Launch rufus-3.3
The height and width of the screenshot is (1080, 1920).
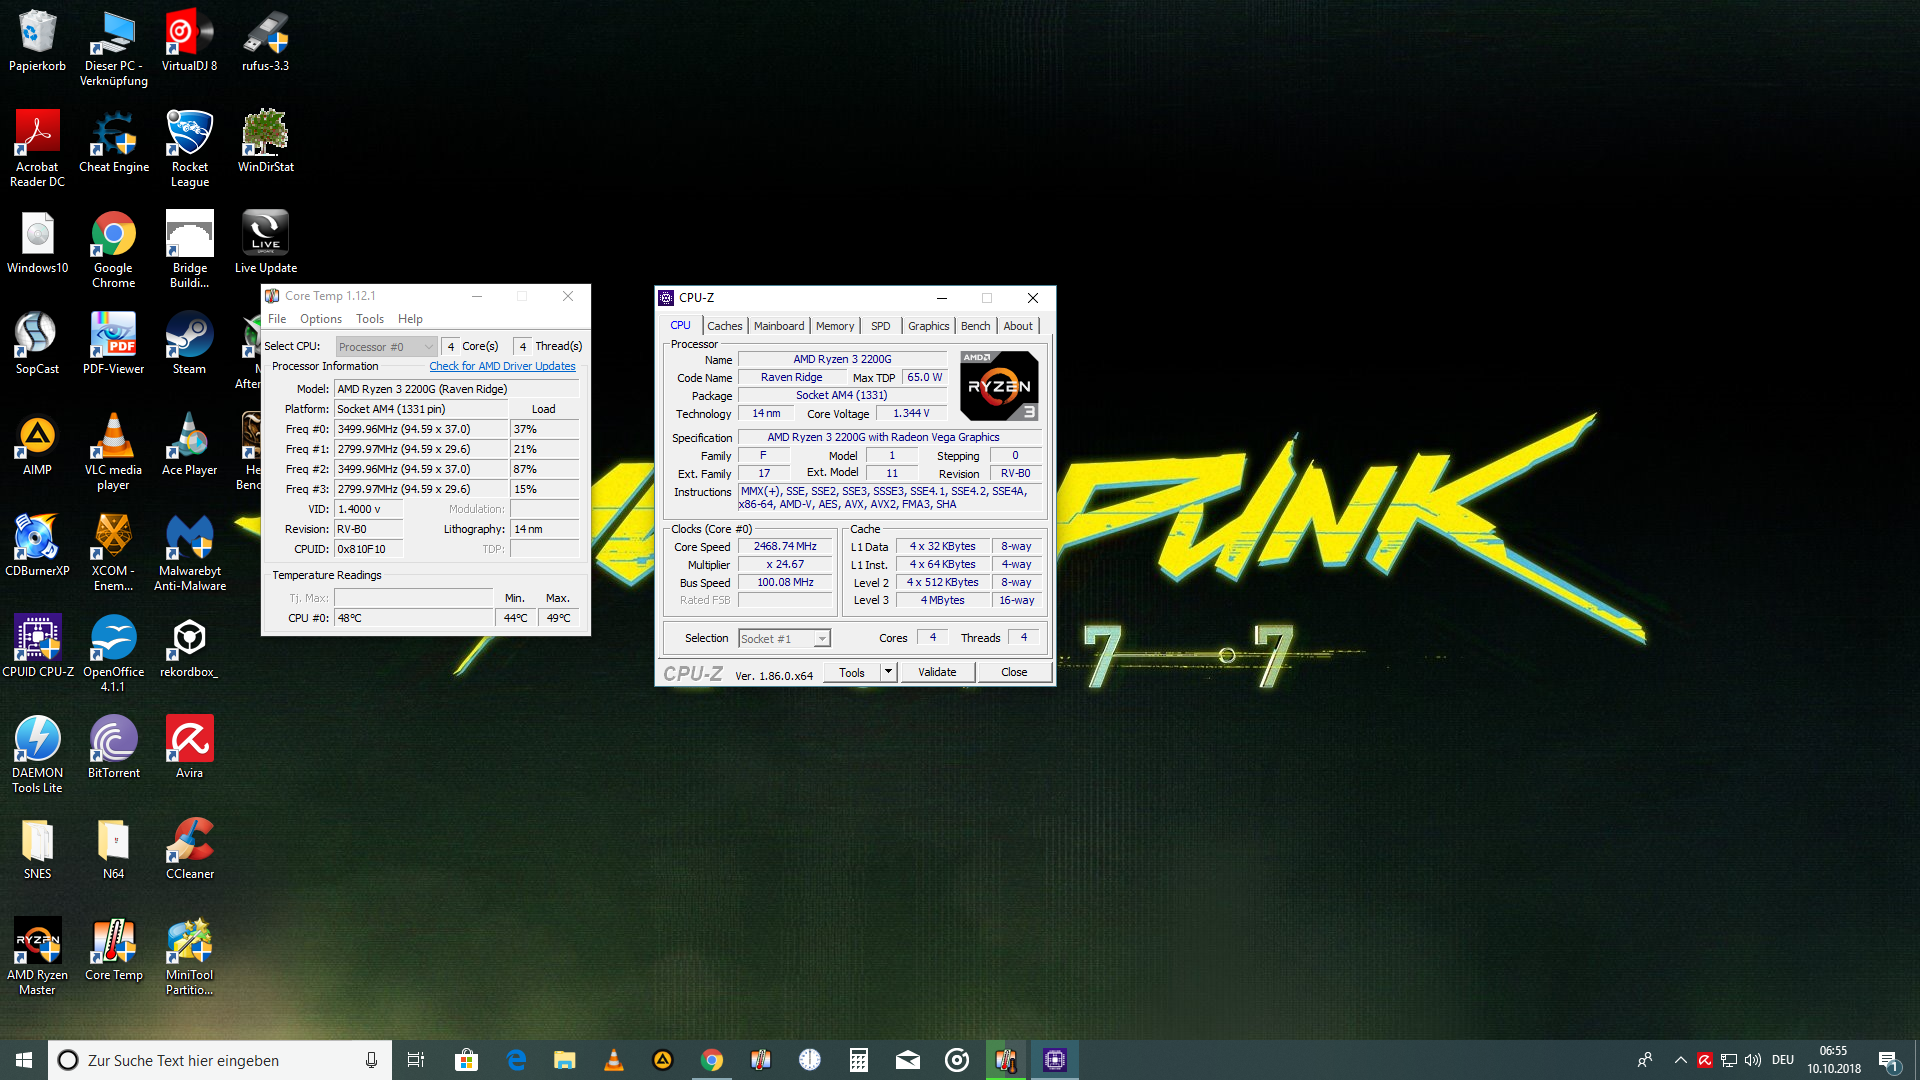264,35
